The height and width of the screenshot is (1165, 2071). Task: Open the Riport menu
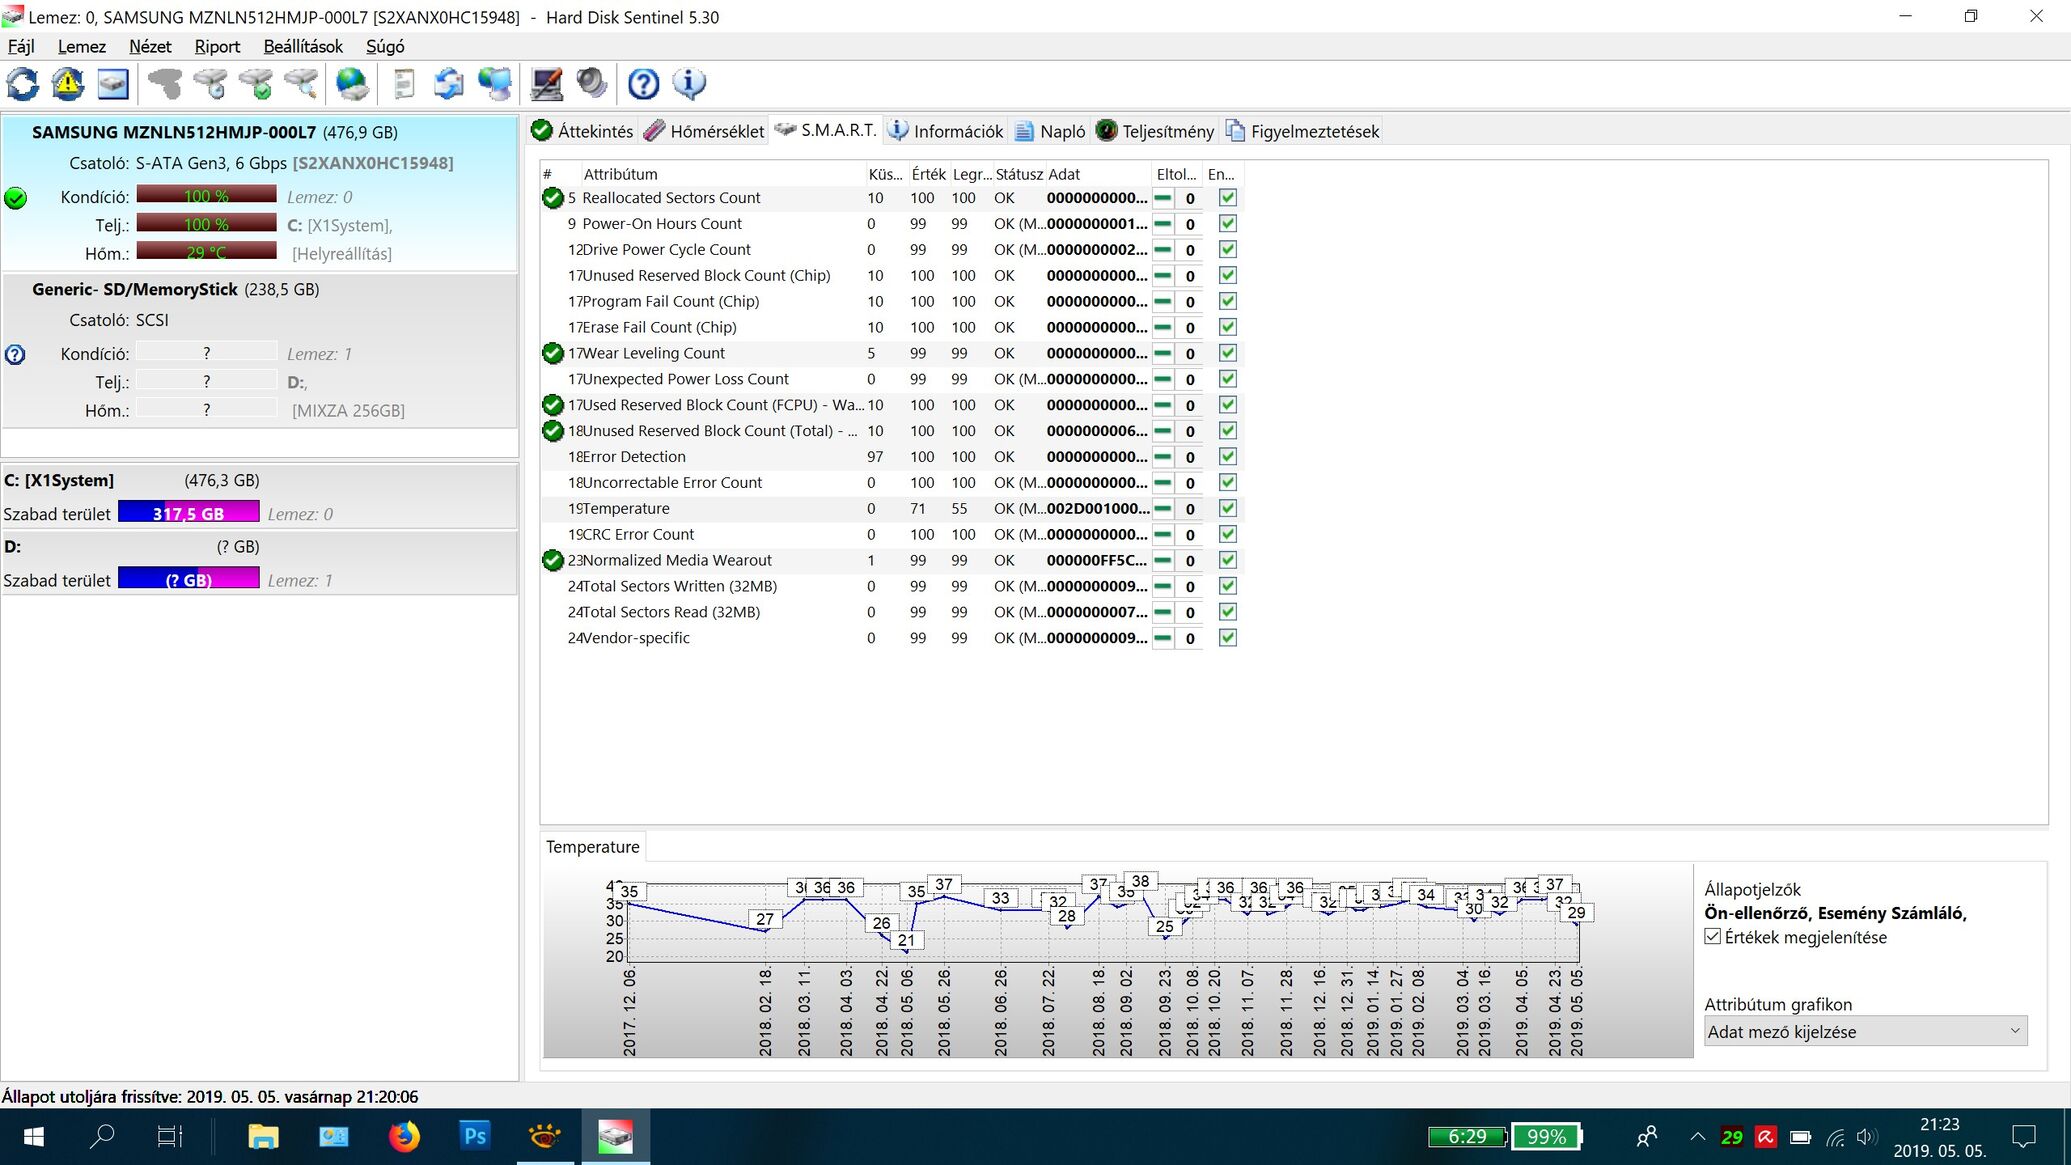(x=217, y=46)
